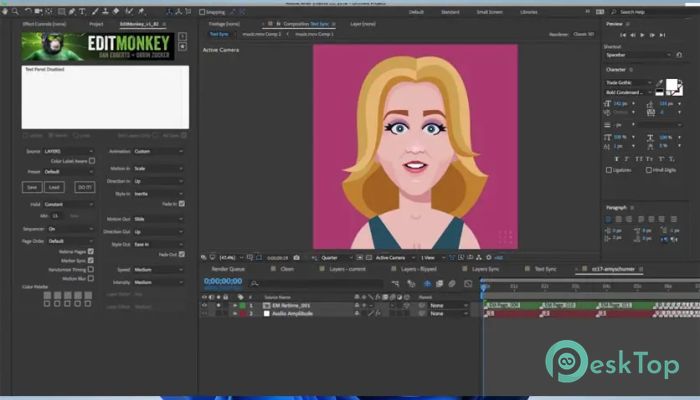Select the Roto Brush tool
This screenshot has width=700, height=400.
pos(129,12)
